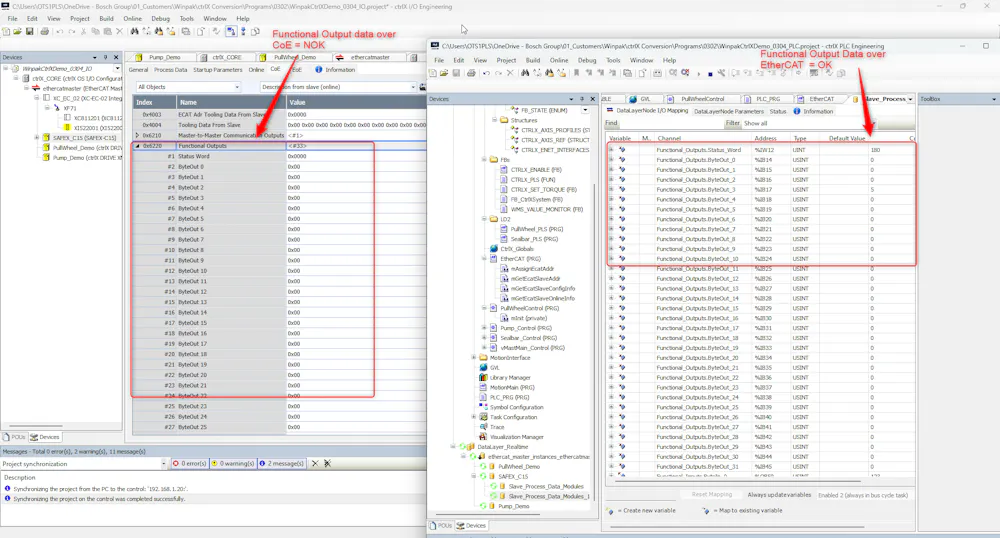Click Status Word value 0x0000 cell
Viewport: 1000px width, 538px height.
coord(356,156)
